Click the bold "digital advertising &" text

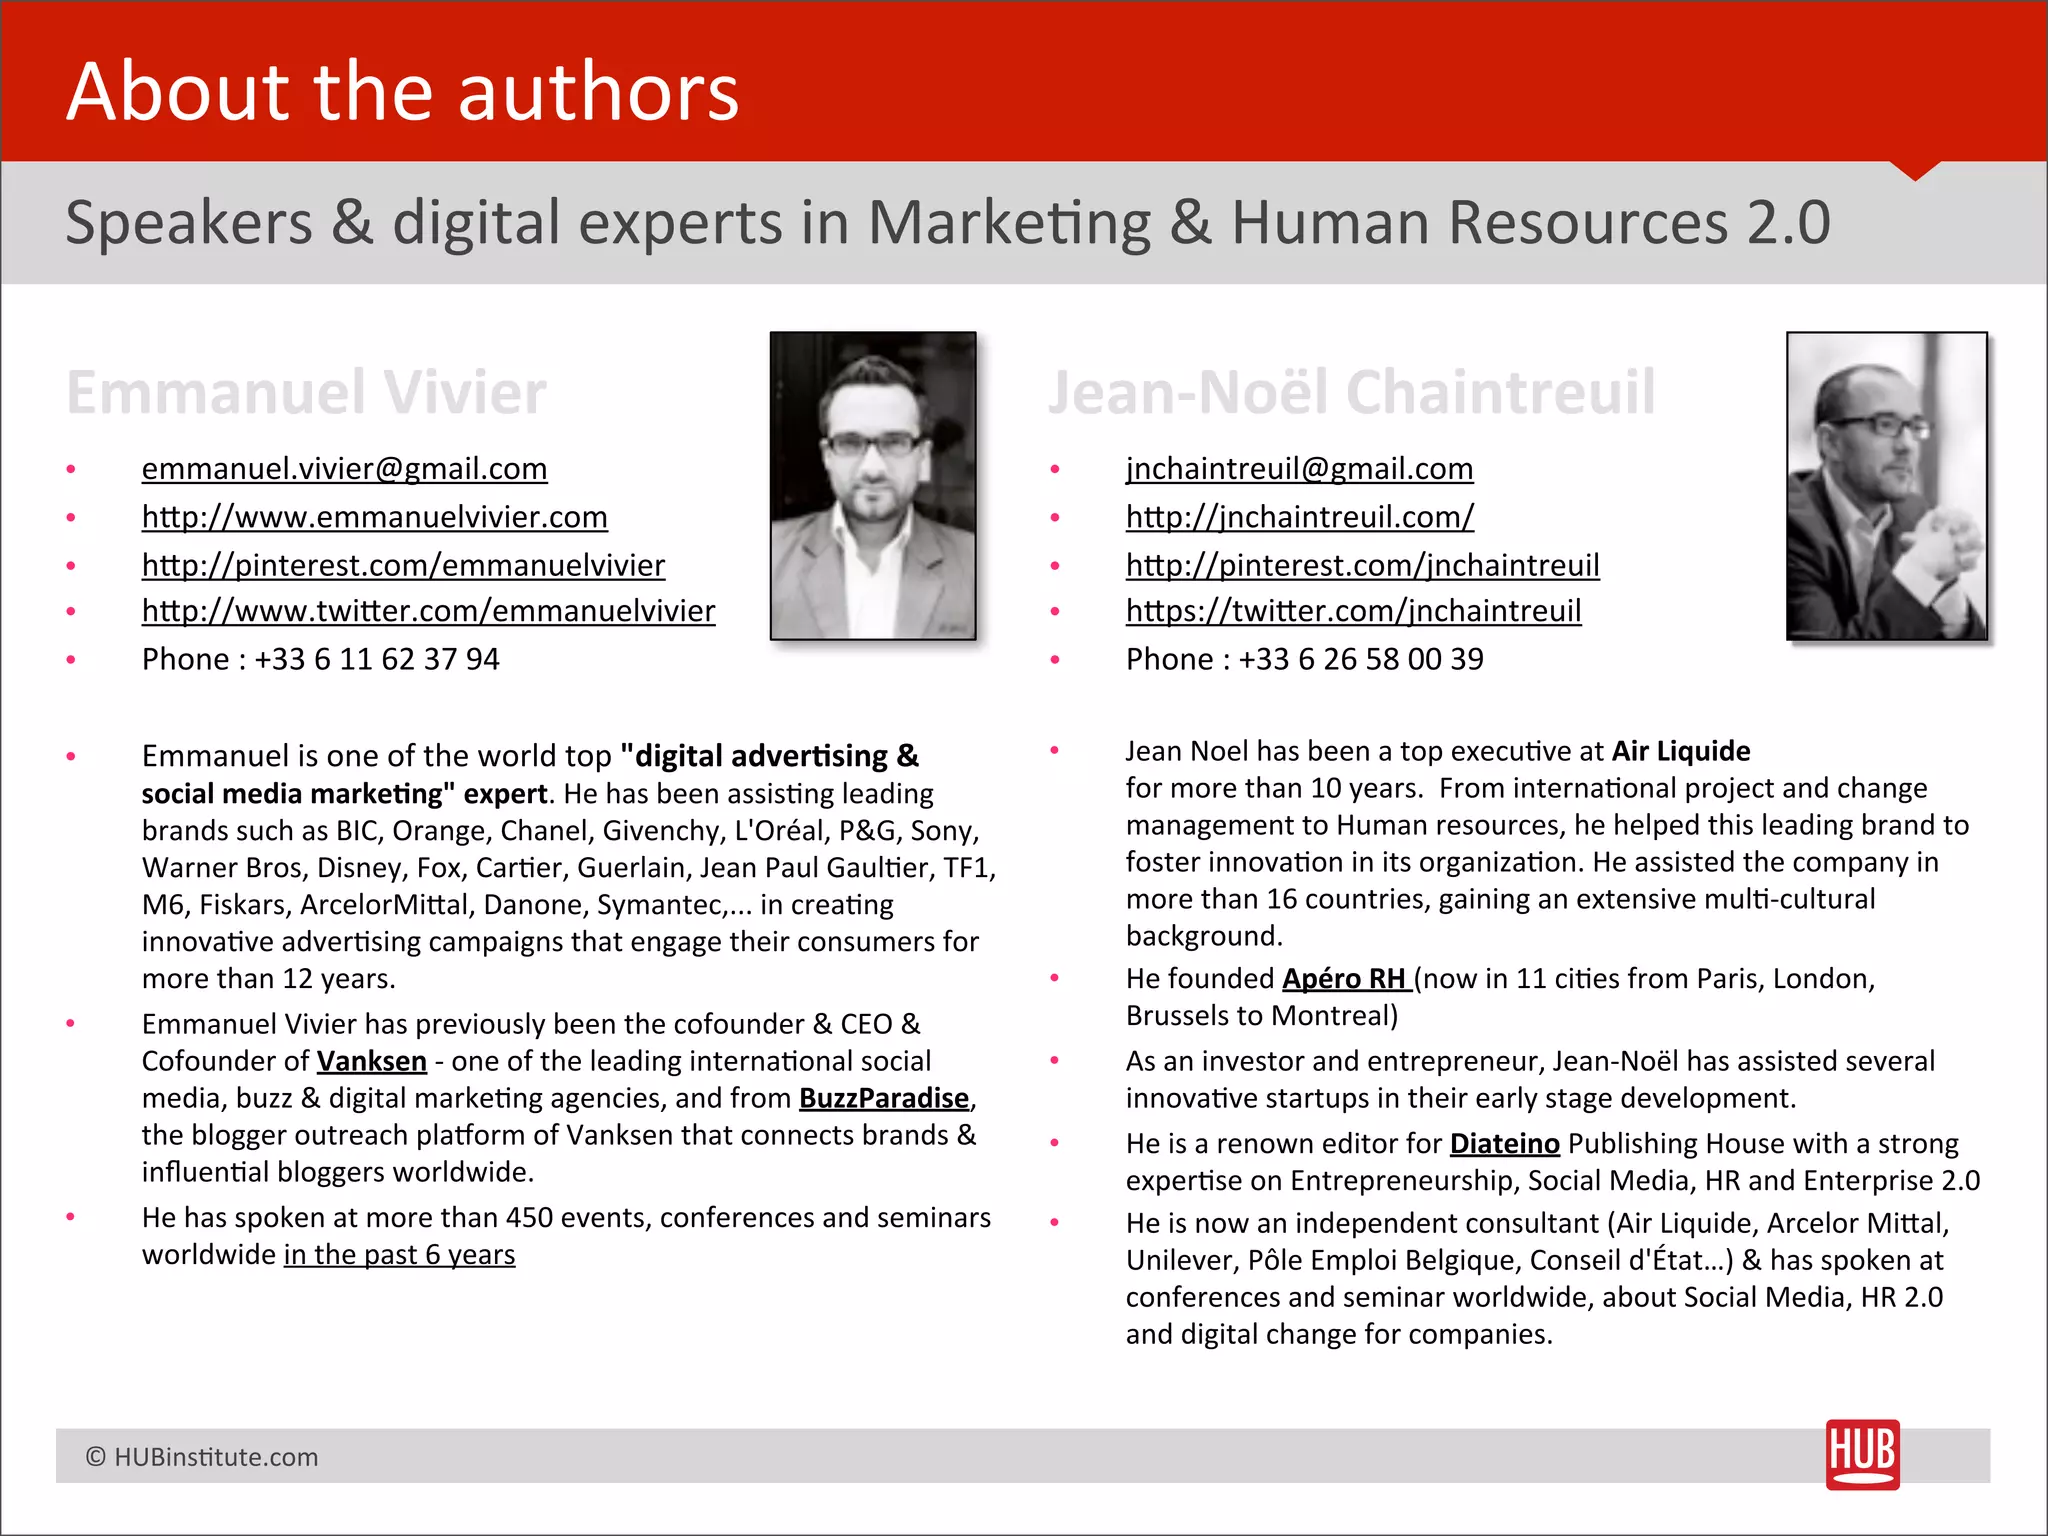coord(769,756)
